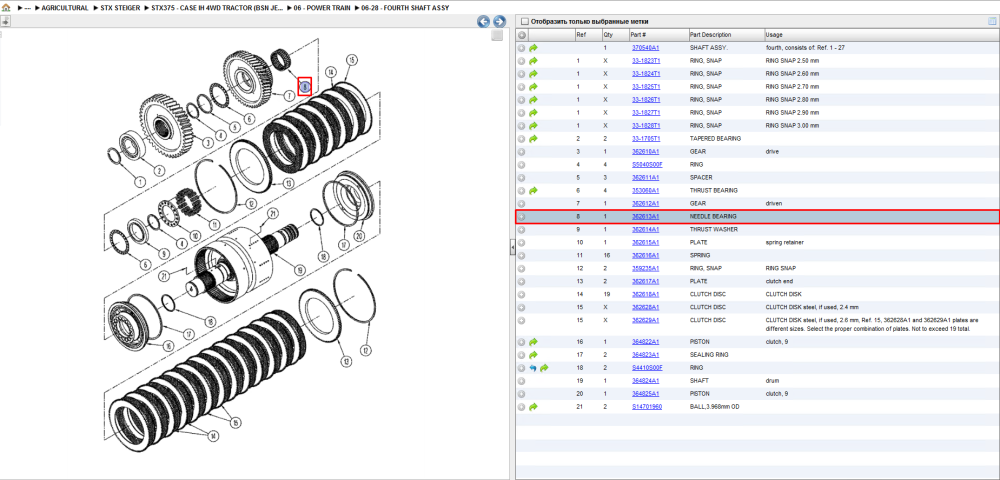Screen dimensions: 1000x480
Task: Open part number link S14701960
Action: (x=647, y=407)
